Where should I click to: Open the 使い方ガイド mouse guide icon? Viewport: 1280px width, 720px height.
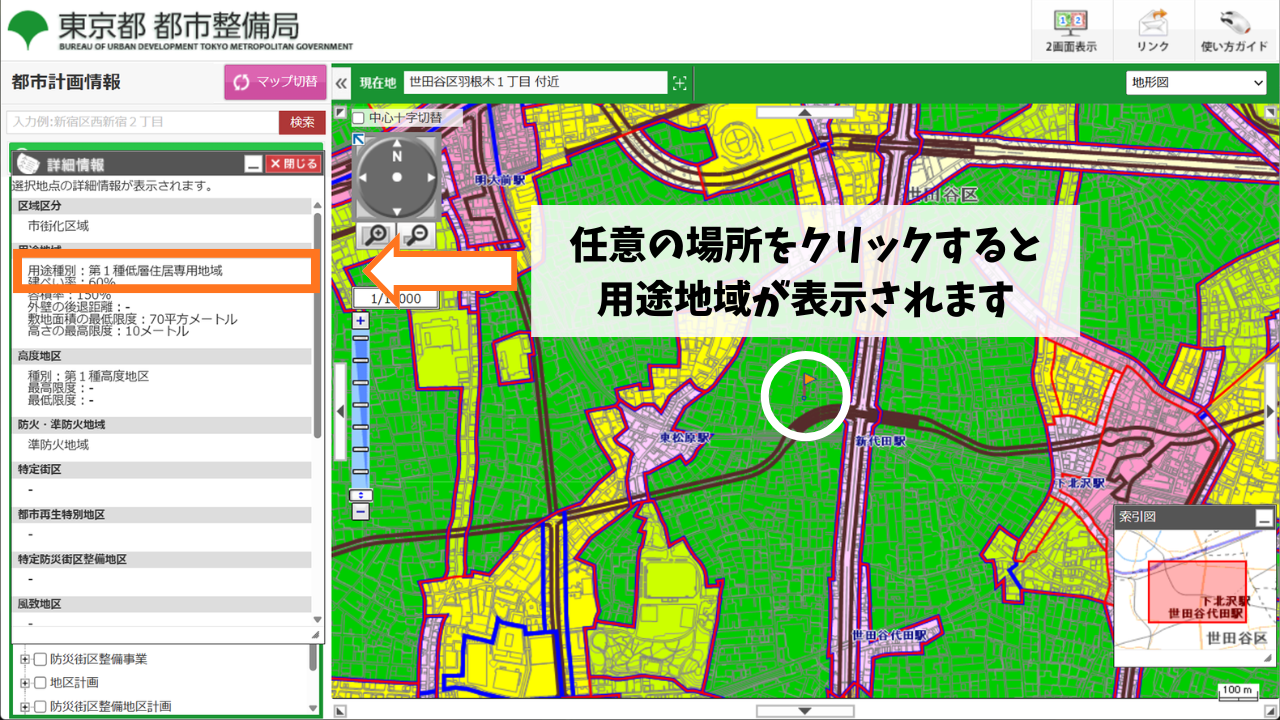tap(1234, 28)
